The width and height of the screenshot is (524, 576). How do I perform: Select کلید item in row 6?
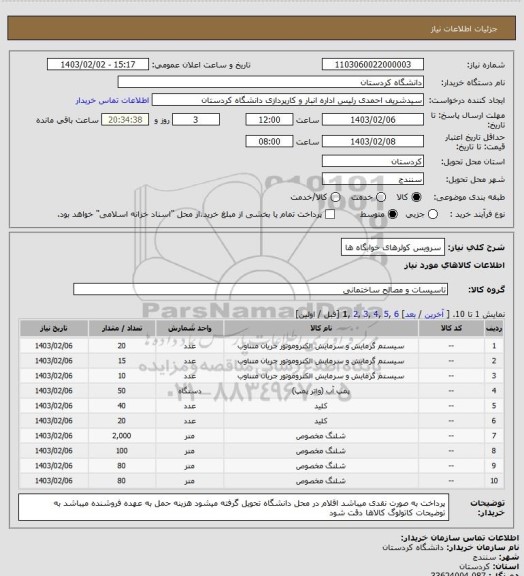[321, 421]
